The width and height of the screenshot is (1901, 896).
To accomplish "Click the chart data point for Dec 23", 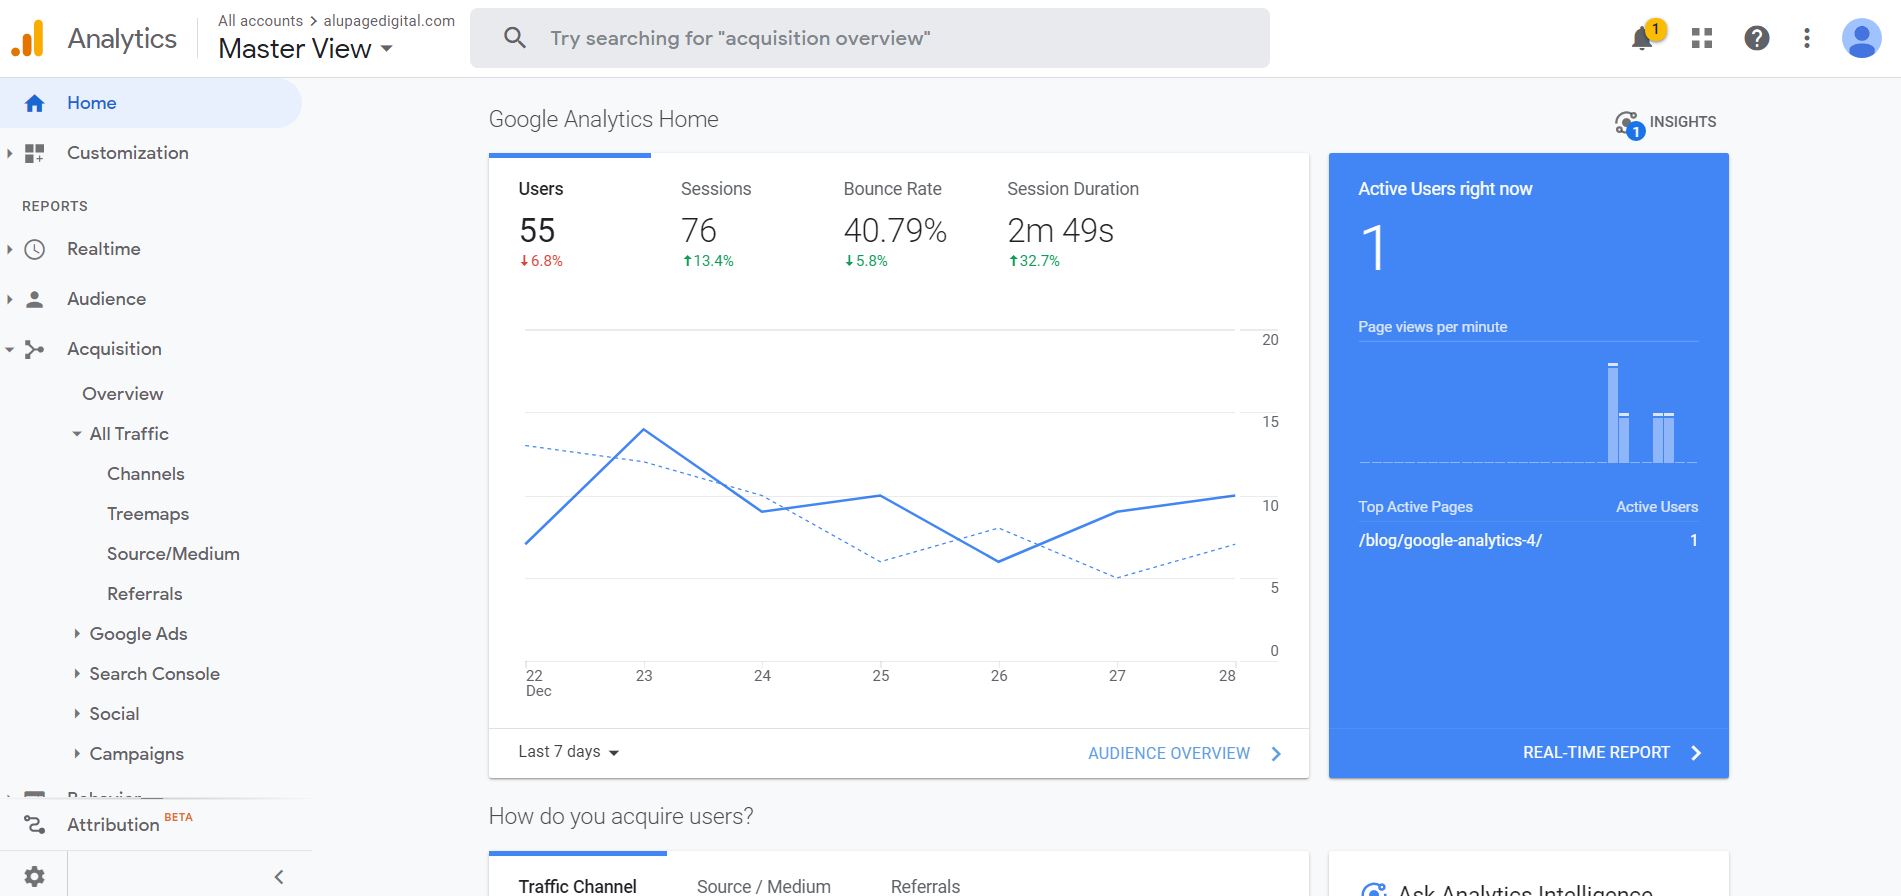I will pyautogui.click(x=644, y=429).
